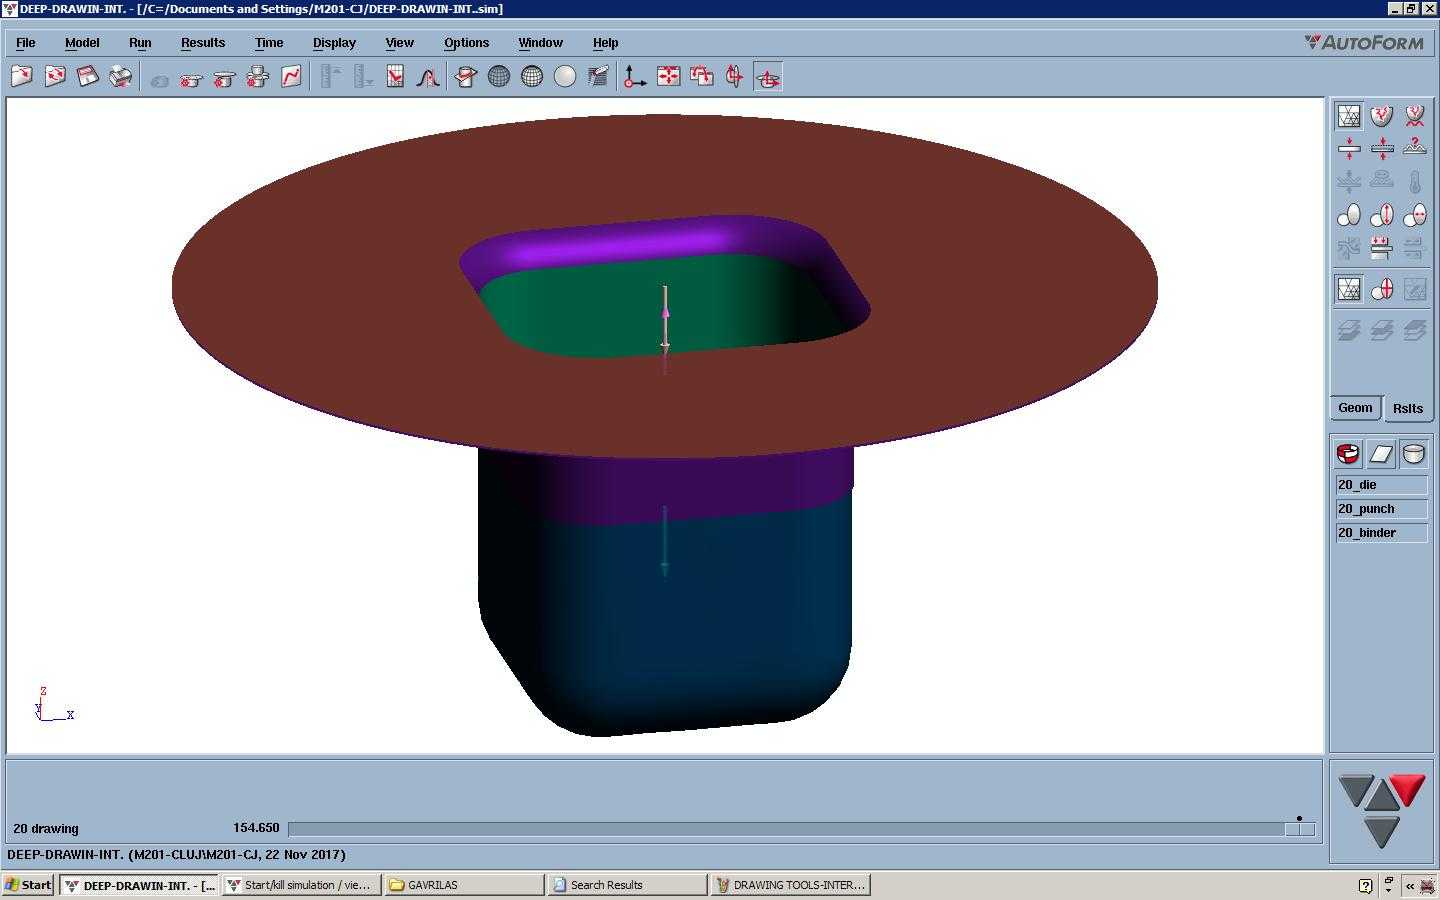
Task: Click the time step slider handle
Action: click(x=1300, y=828)
